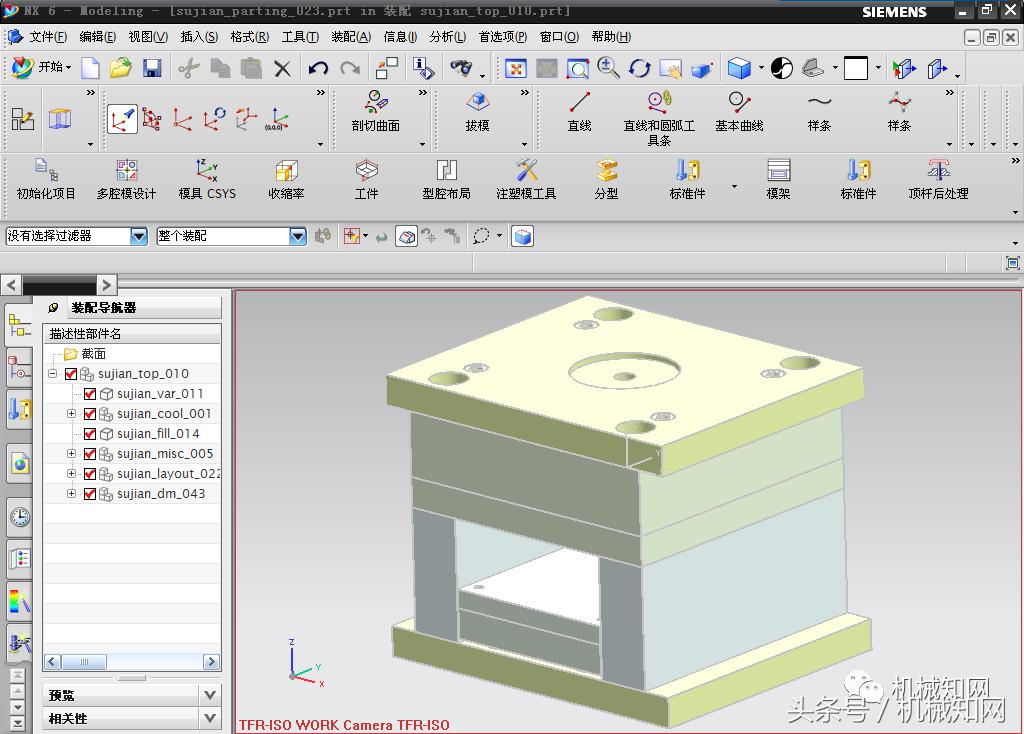Click the Save disk icon
Viewport: 1024px width, 734px height.
(x=152, y=68)
